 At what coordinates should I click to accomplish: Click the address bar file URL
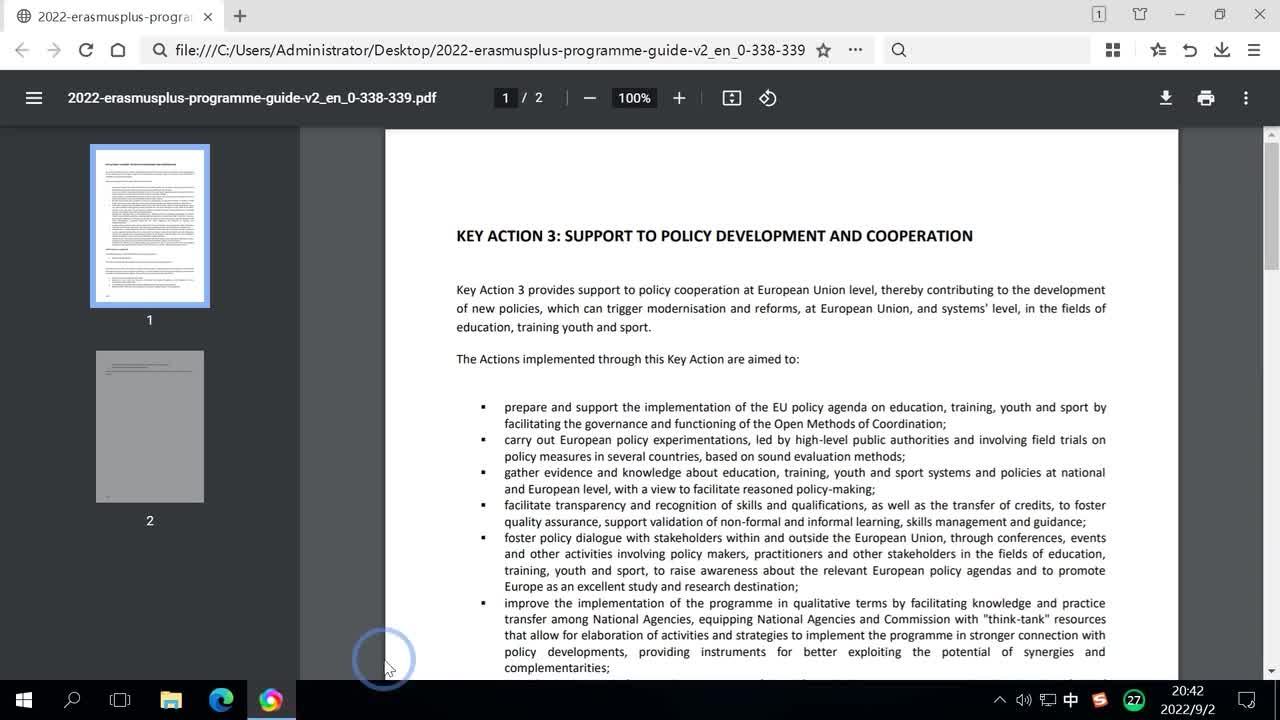click(490, 50)
